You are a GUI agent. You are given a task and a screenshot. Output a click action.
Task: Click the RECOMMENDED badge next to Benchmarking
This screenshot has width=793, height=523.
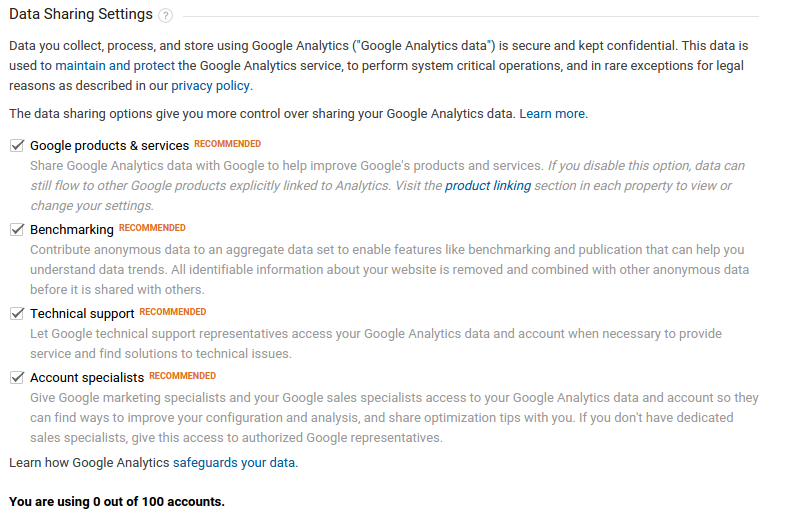(x=152, y=228)
